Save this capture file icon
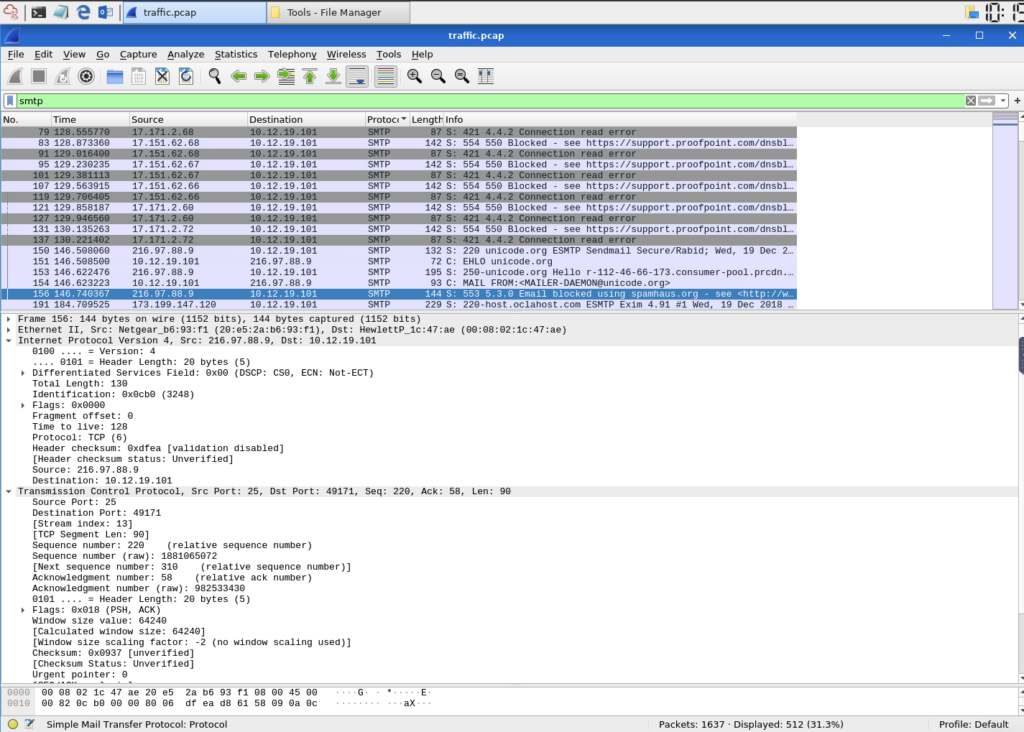Viewport: 1024px width, 732px height. coord(138,76)
